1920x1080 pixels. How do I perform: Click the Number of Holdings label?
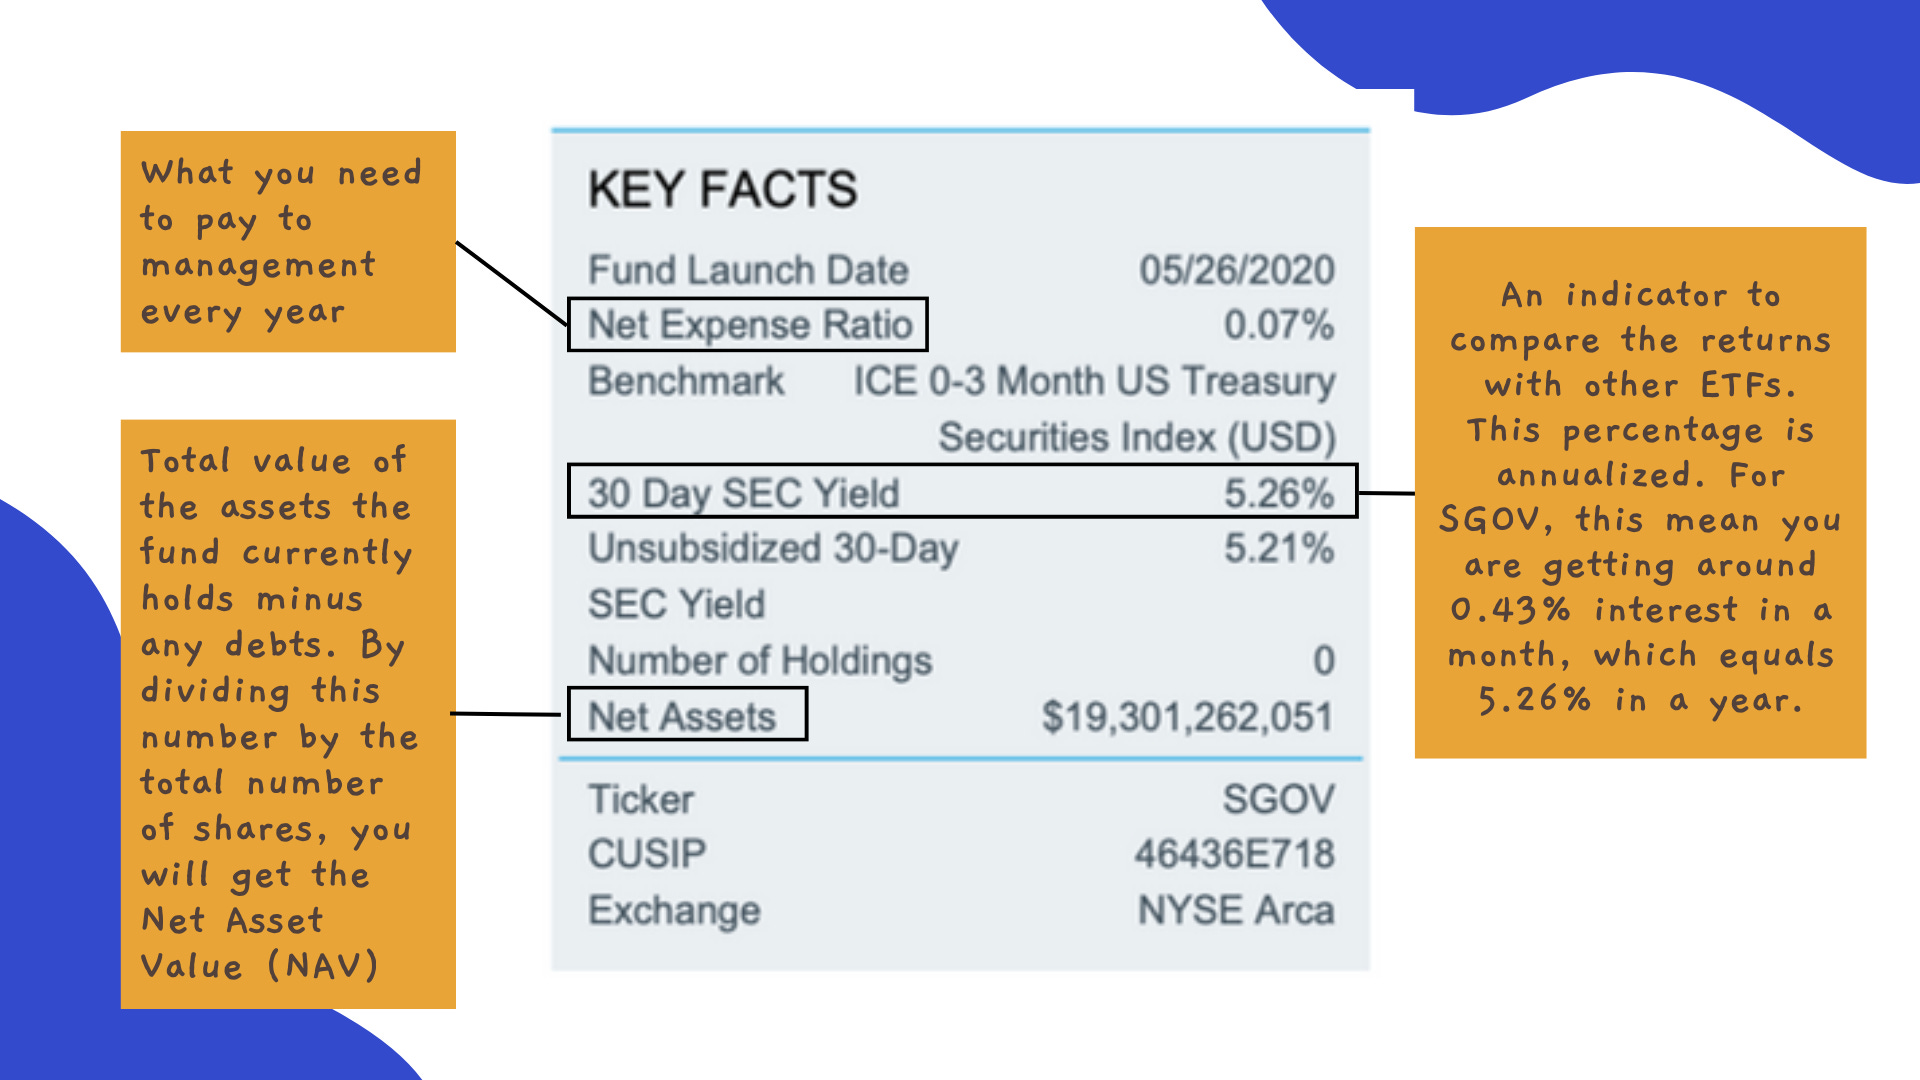(759, 660)
